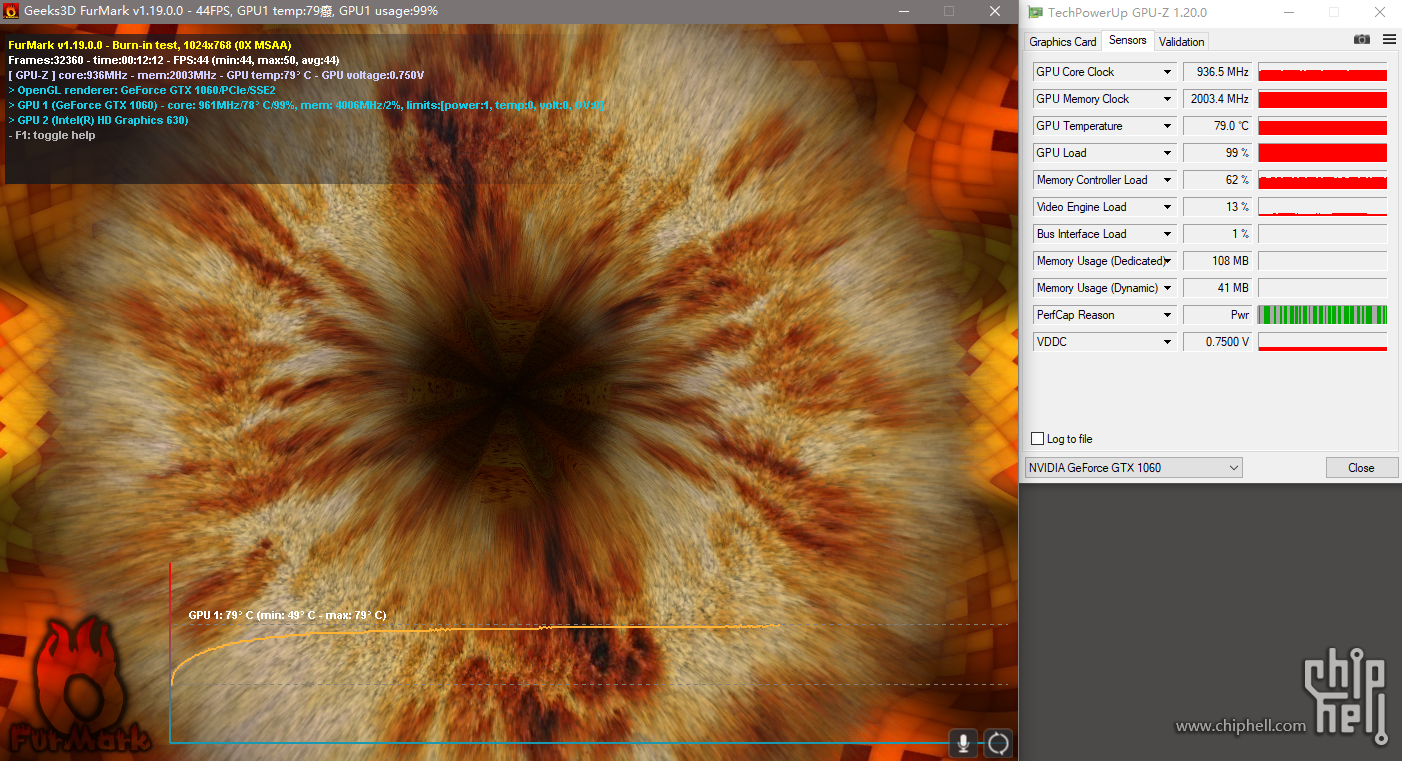Click the OpenGL renderer line in FurMark overlay

142,90
